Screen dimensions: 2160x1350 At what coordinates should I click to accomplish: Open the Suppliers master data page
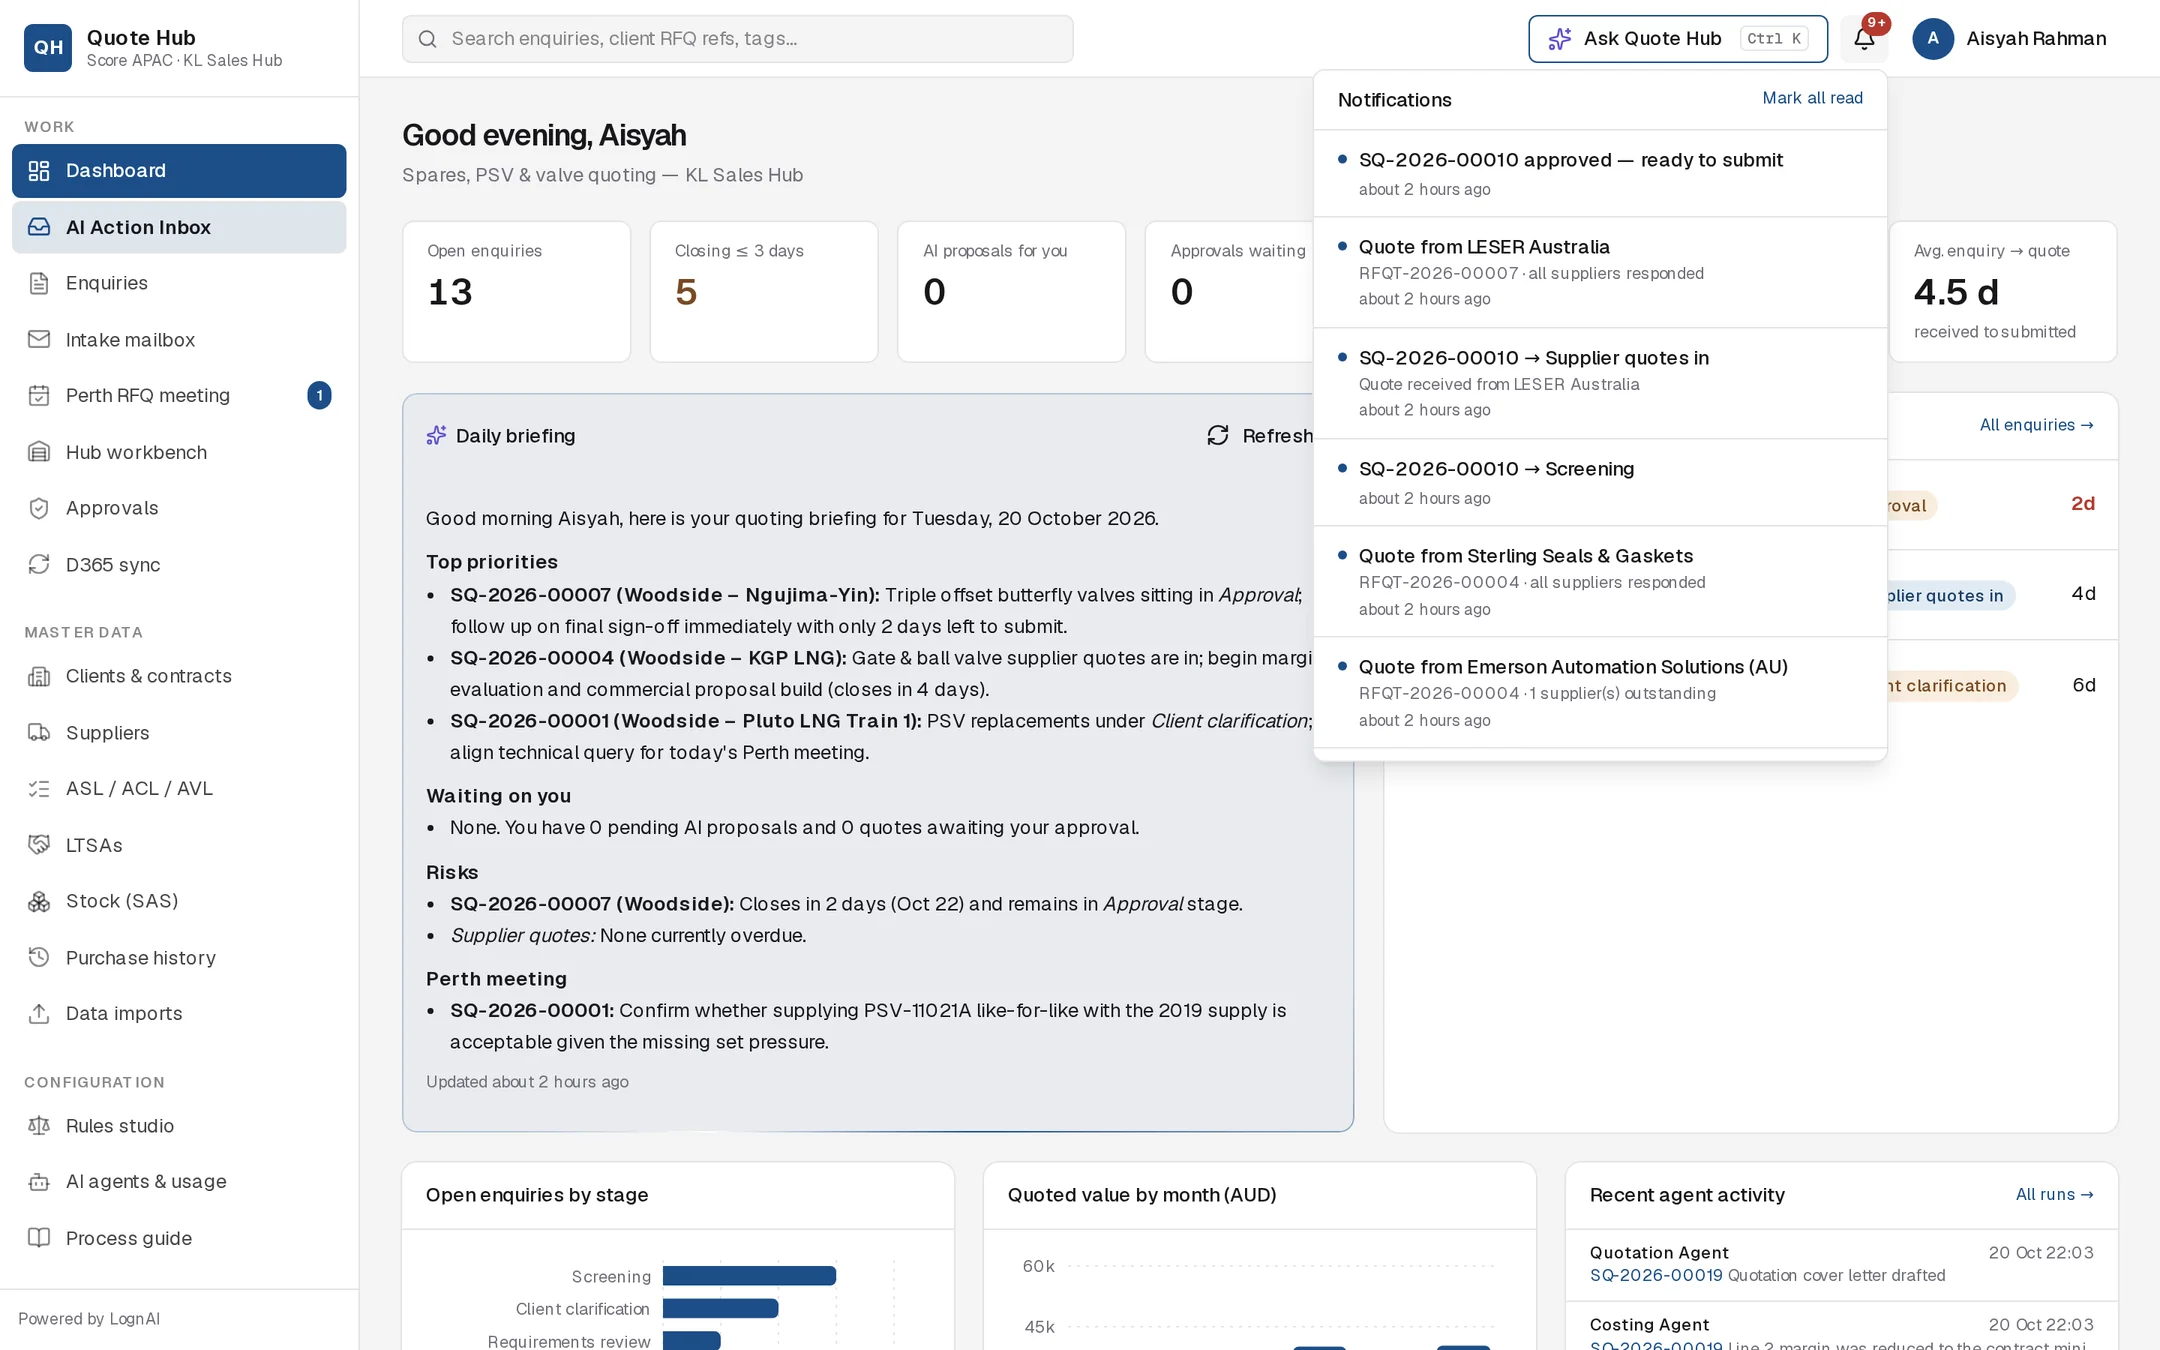coord(179,733)
